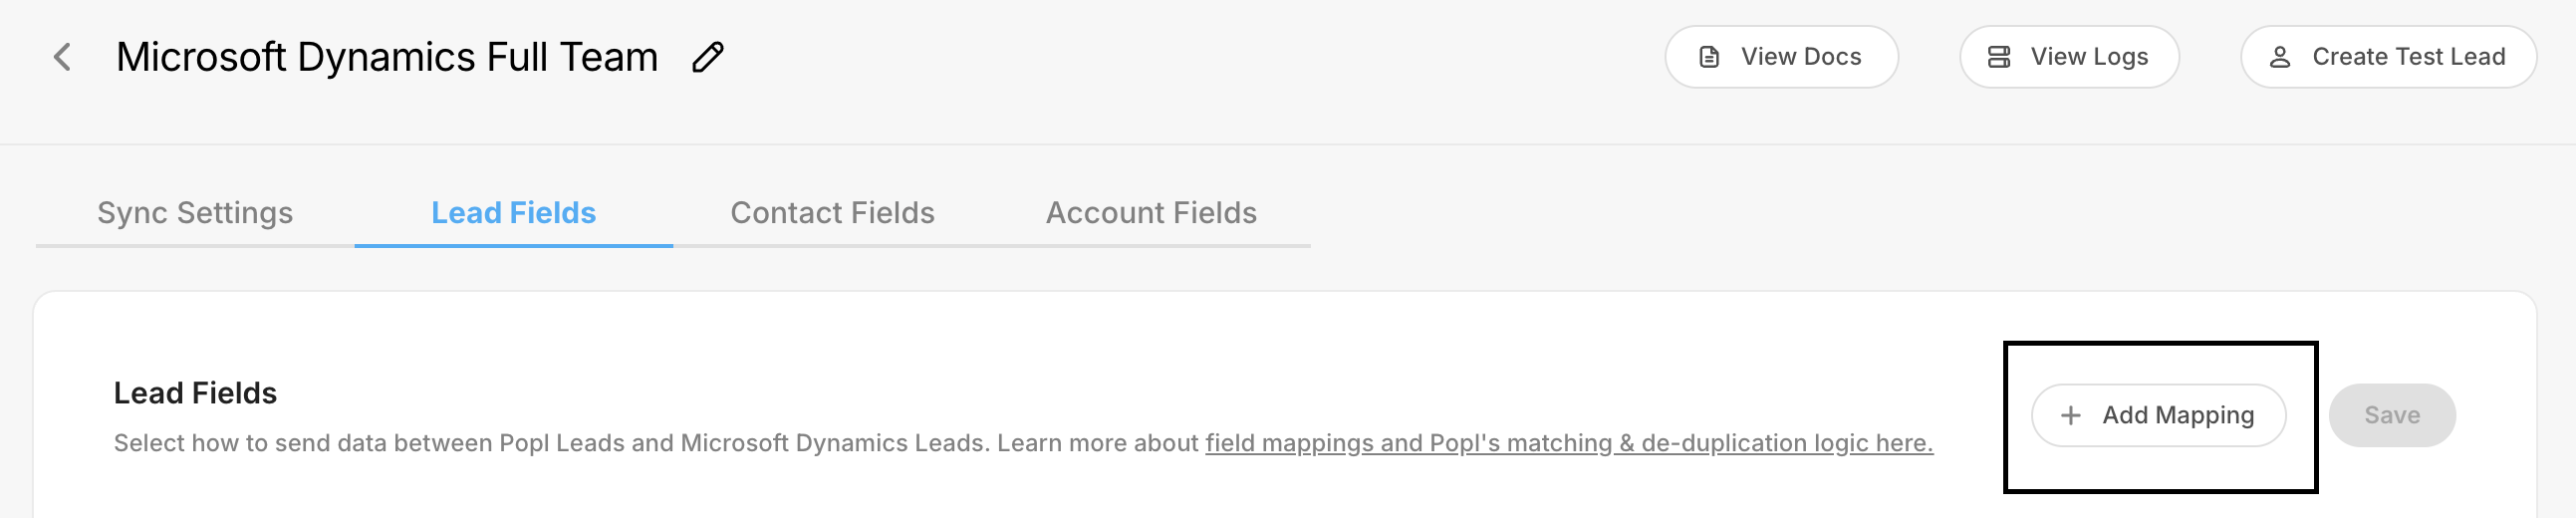
Task: Click the person icon in Create Test Lead
Action: point(2279,57)
